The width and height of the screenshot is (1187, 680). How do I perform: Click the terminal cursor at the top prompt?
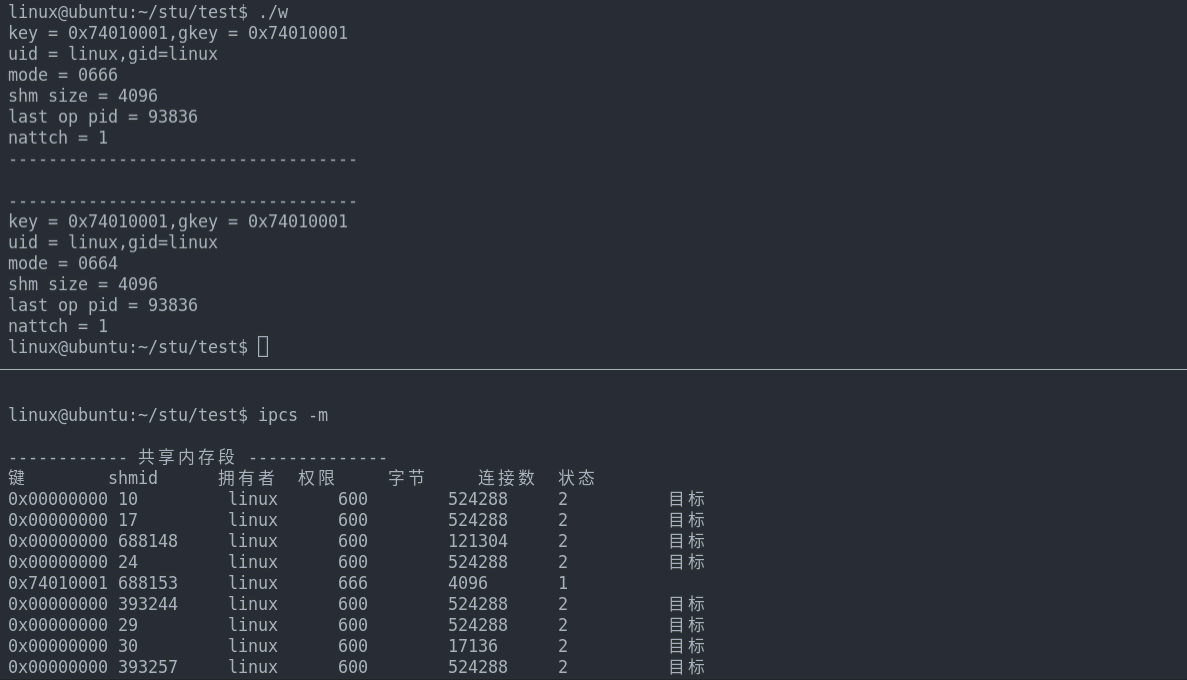263,347
